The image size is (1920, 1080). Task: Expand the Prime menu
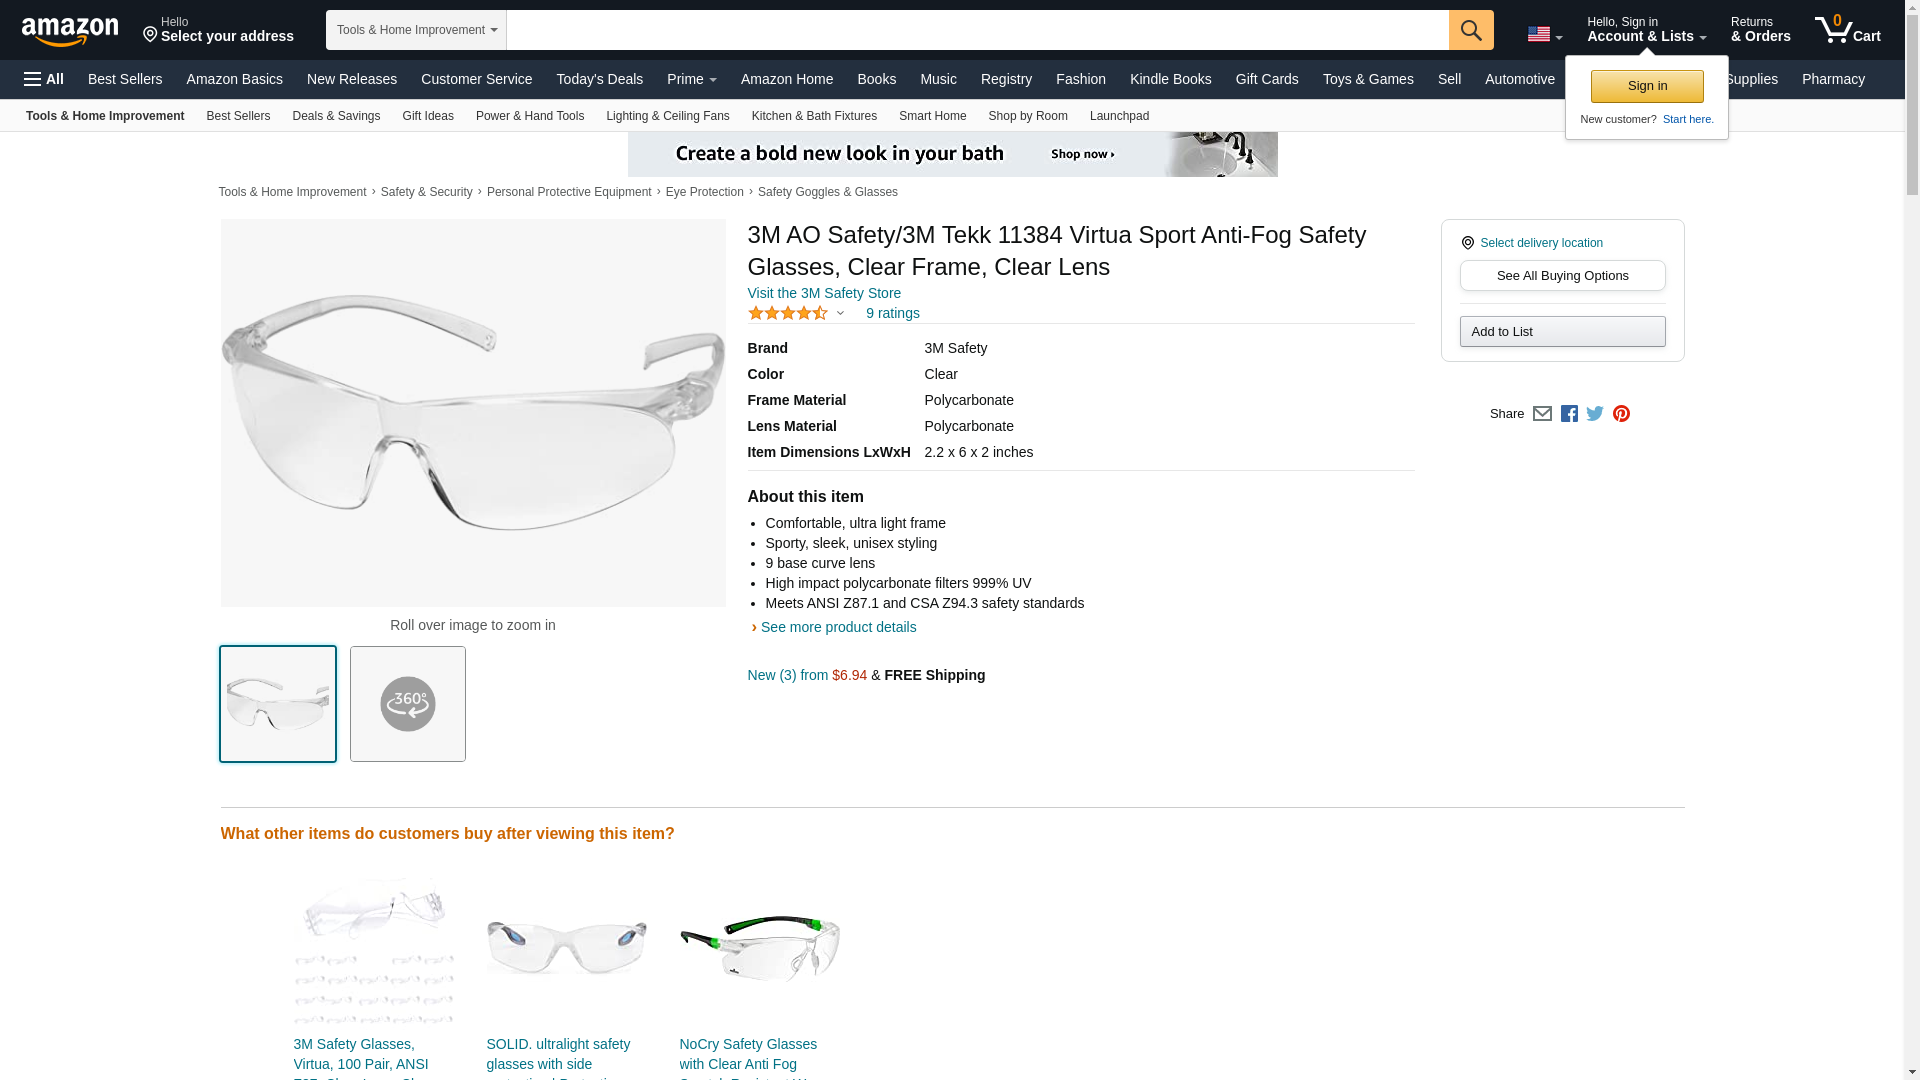click(691, 79)
